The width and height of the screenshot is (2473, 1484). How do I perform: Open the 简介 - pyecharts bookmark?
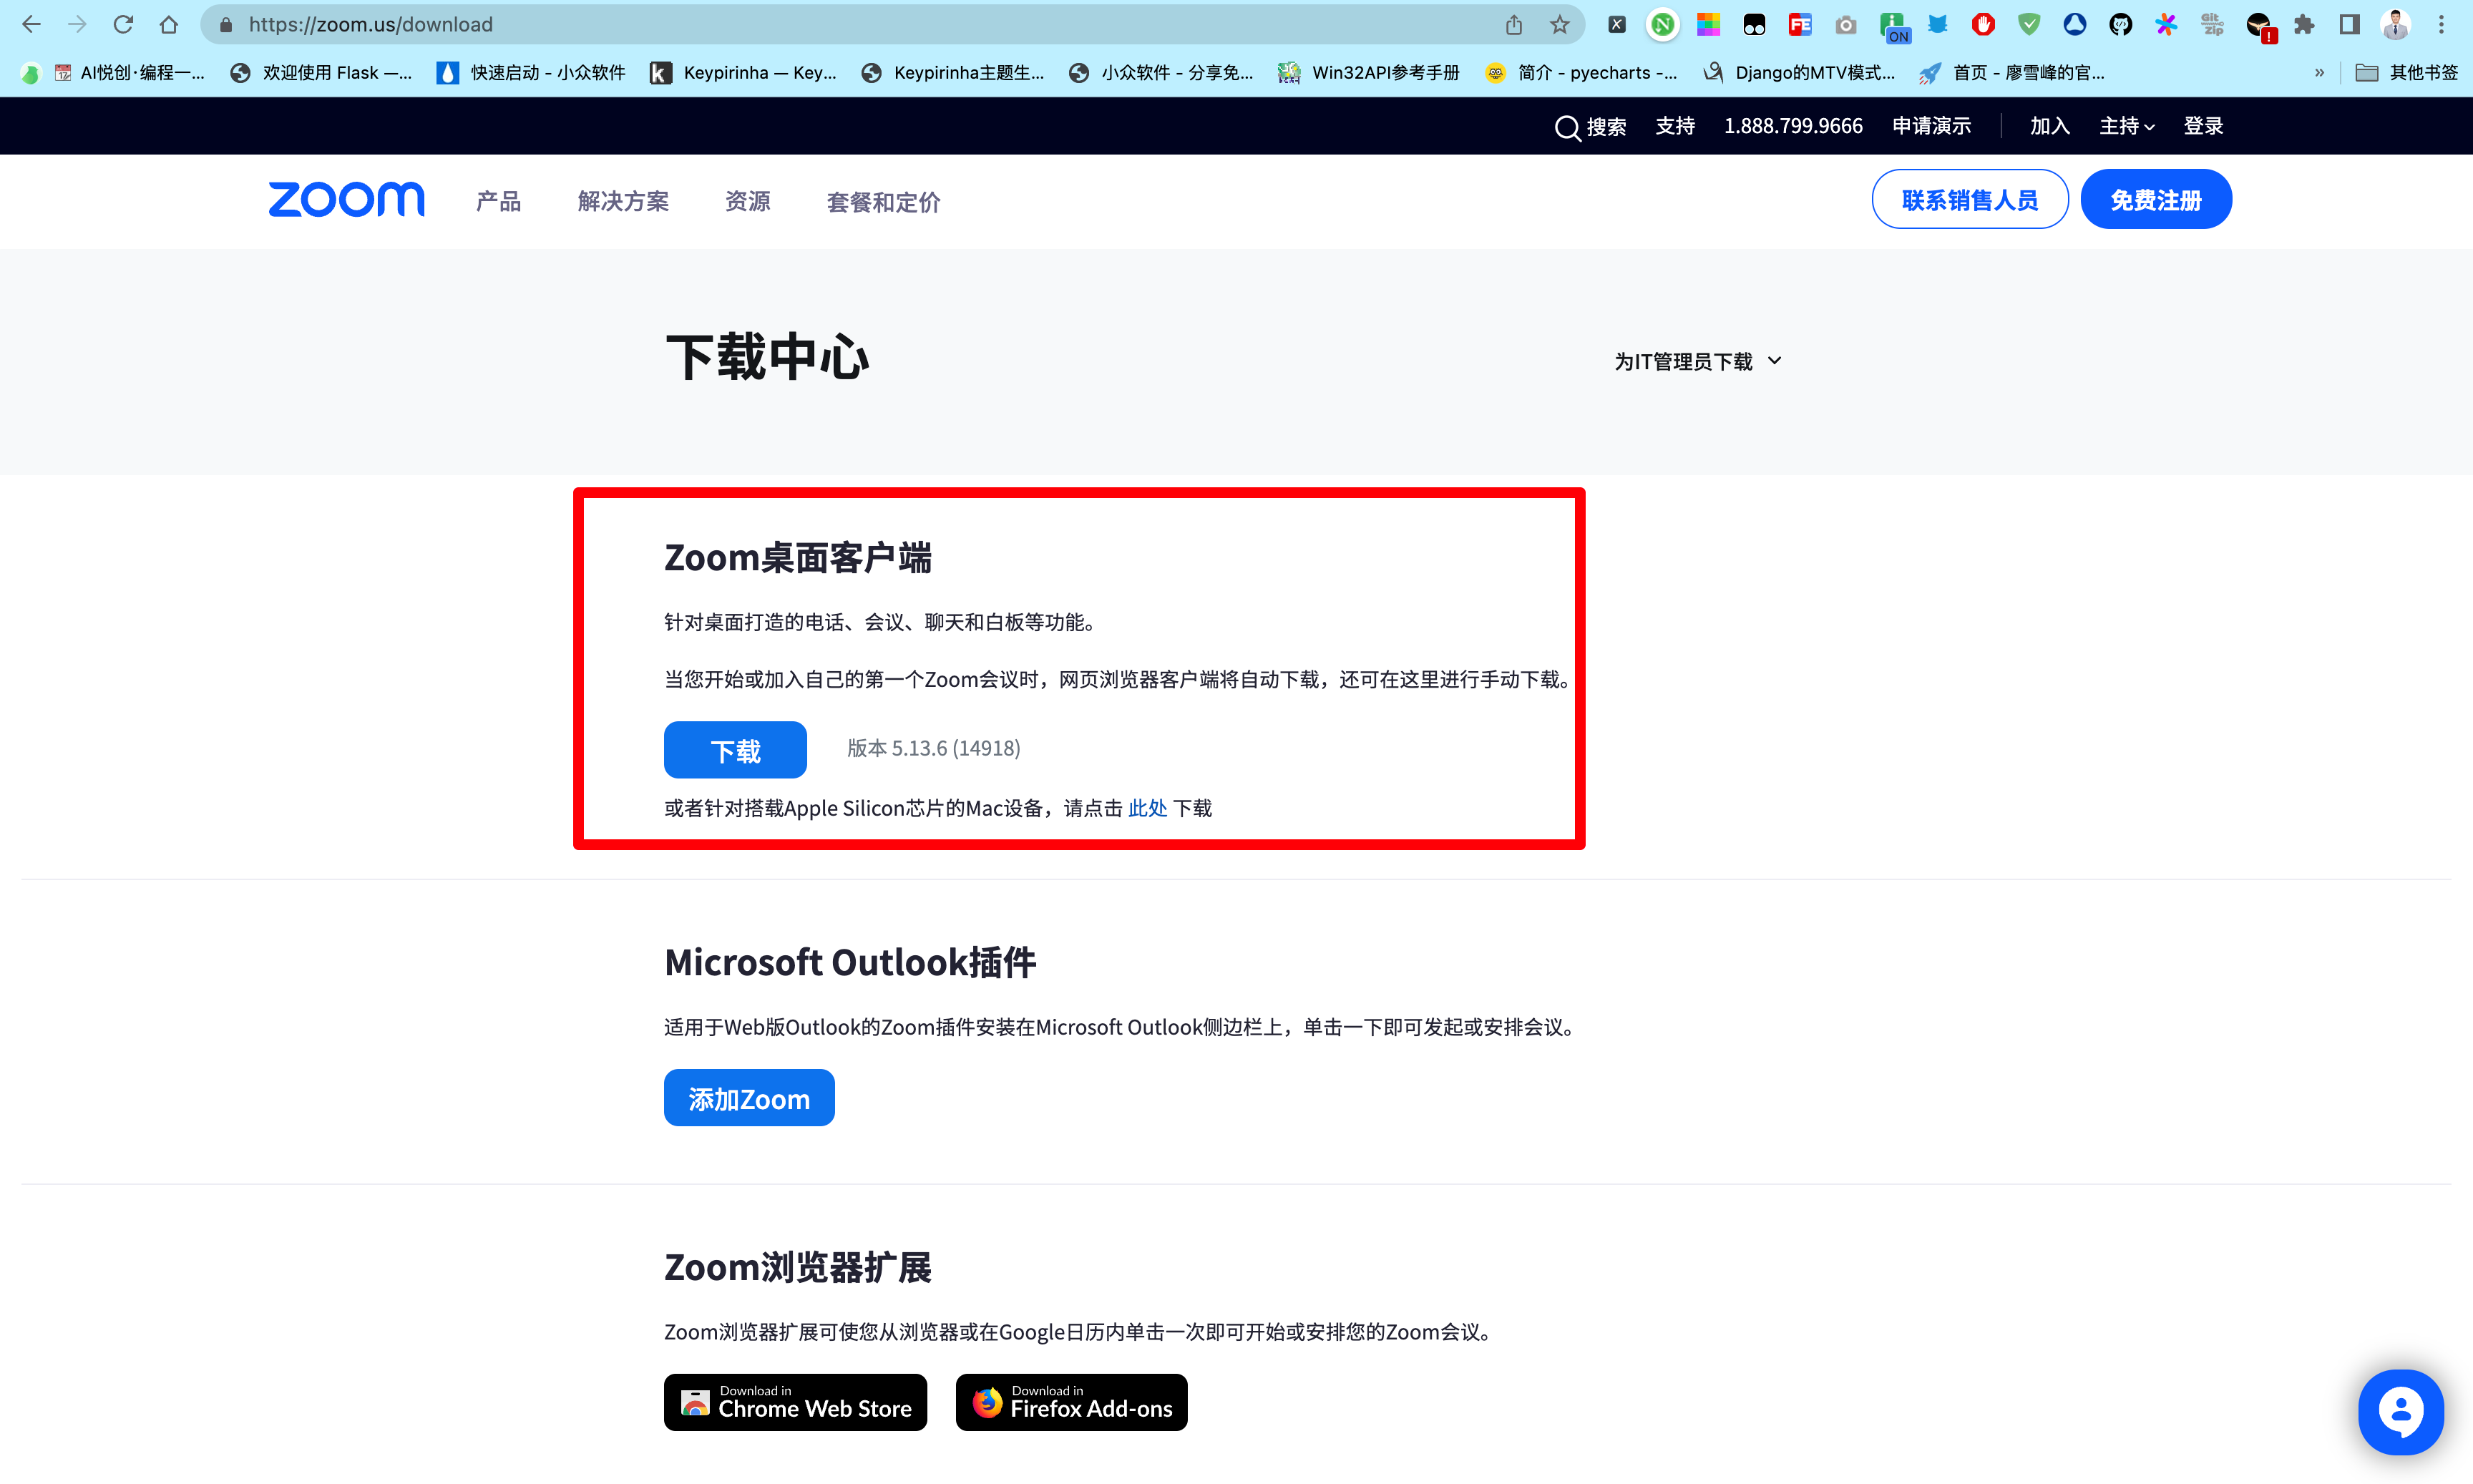(x=1582, y=72)
